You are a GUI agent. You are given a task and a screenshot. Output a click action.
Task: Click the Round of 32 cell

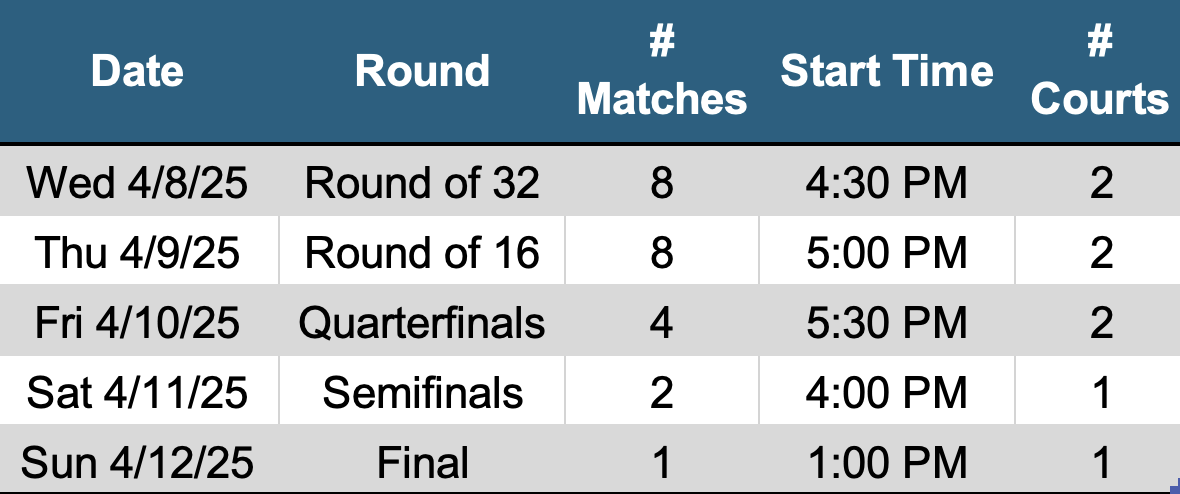(x=422, y=183)
